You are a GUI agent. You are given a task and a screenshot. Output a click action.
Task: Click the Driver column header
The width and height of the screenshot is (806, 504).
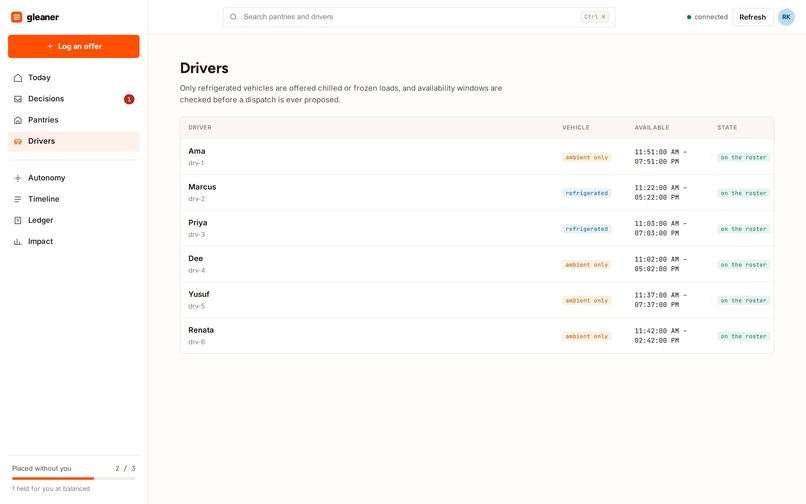tap(200, 128)
